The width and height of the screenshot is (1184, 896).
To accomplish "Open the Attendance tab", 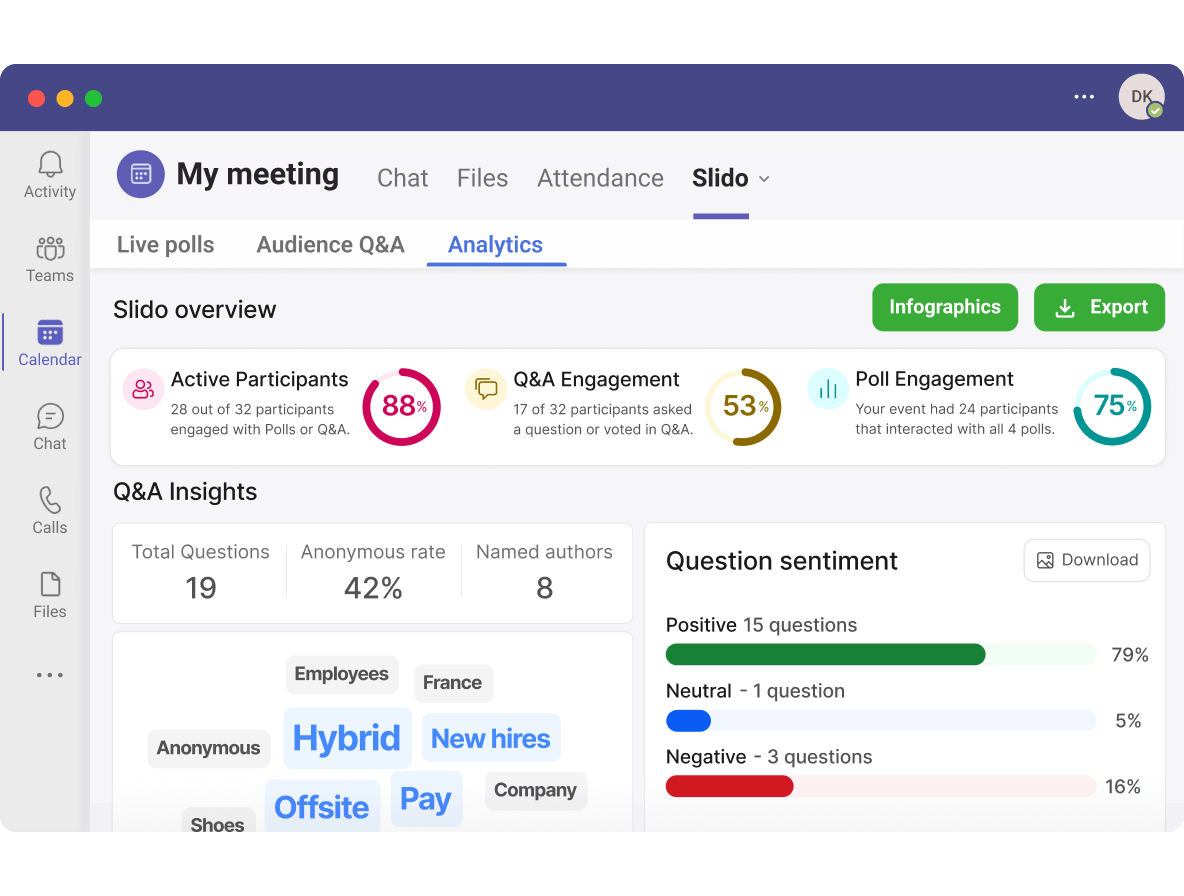I will [x=600, y=178].
